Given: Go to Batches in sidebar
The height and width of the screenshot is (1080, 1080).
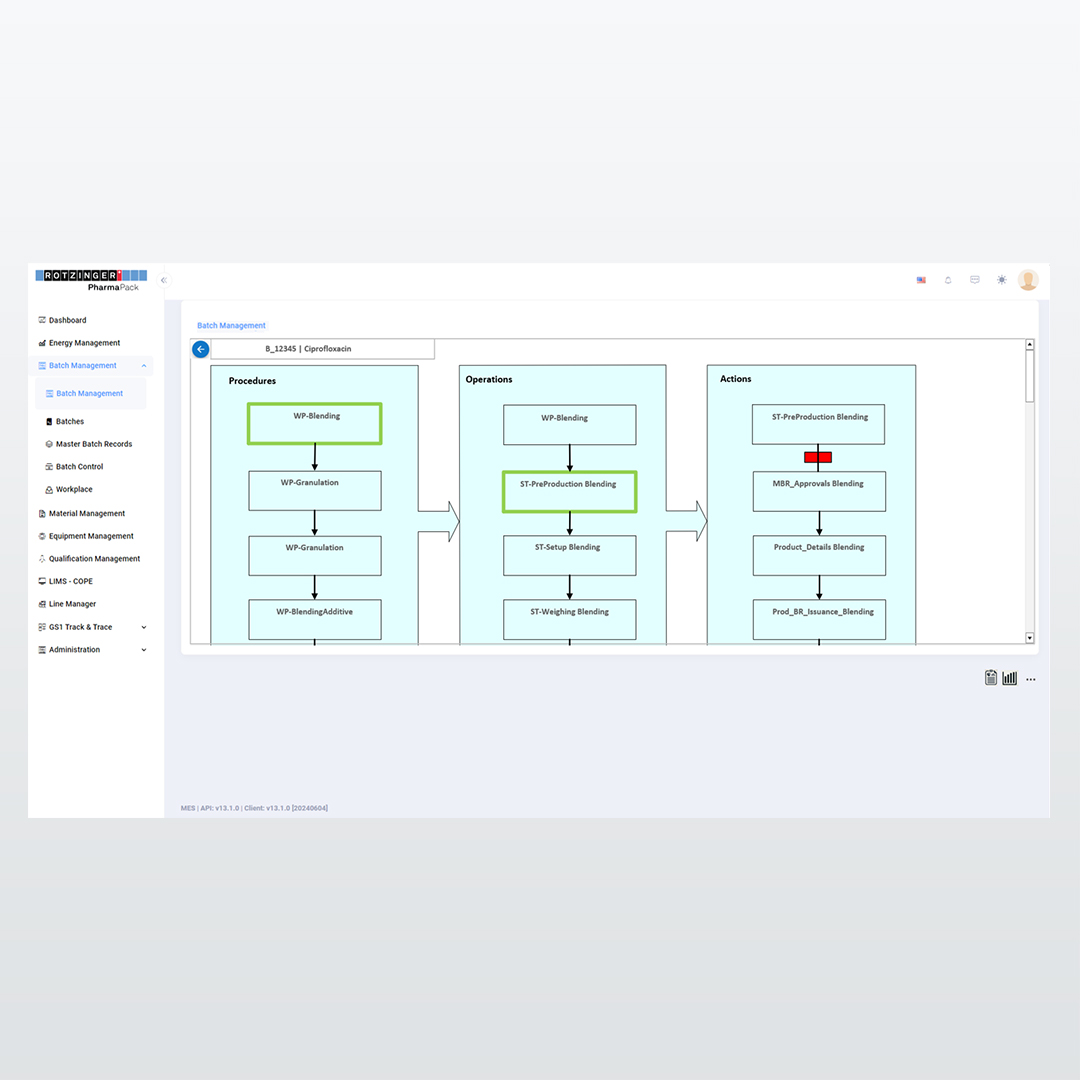Looking at the screenshot, I should pyautogui.click(x=70, y=422).
